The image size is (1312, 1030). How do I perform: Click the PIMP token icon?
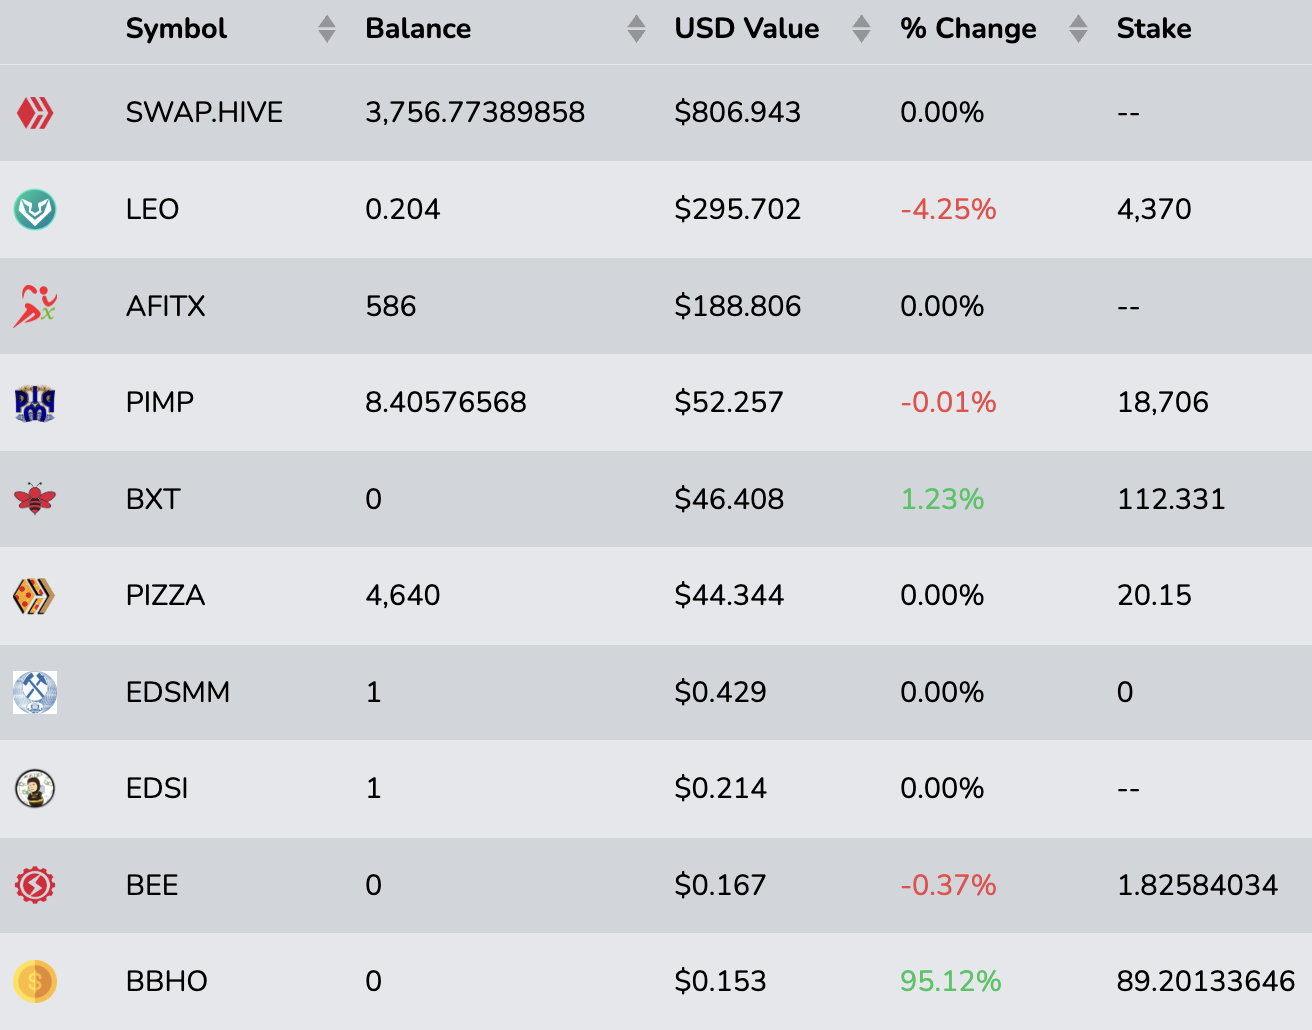[x=35, y=403]
